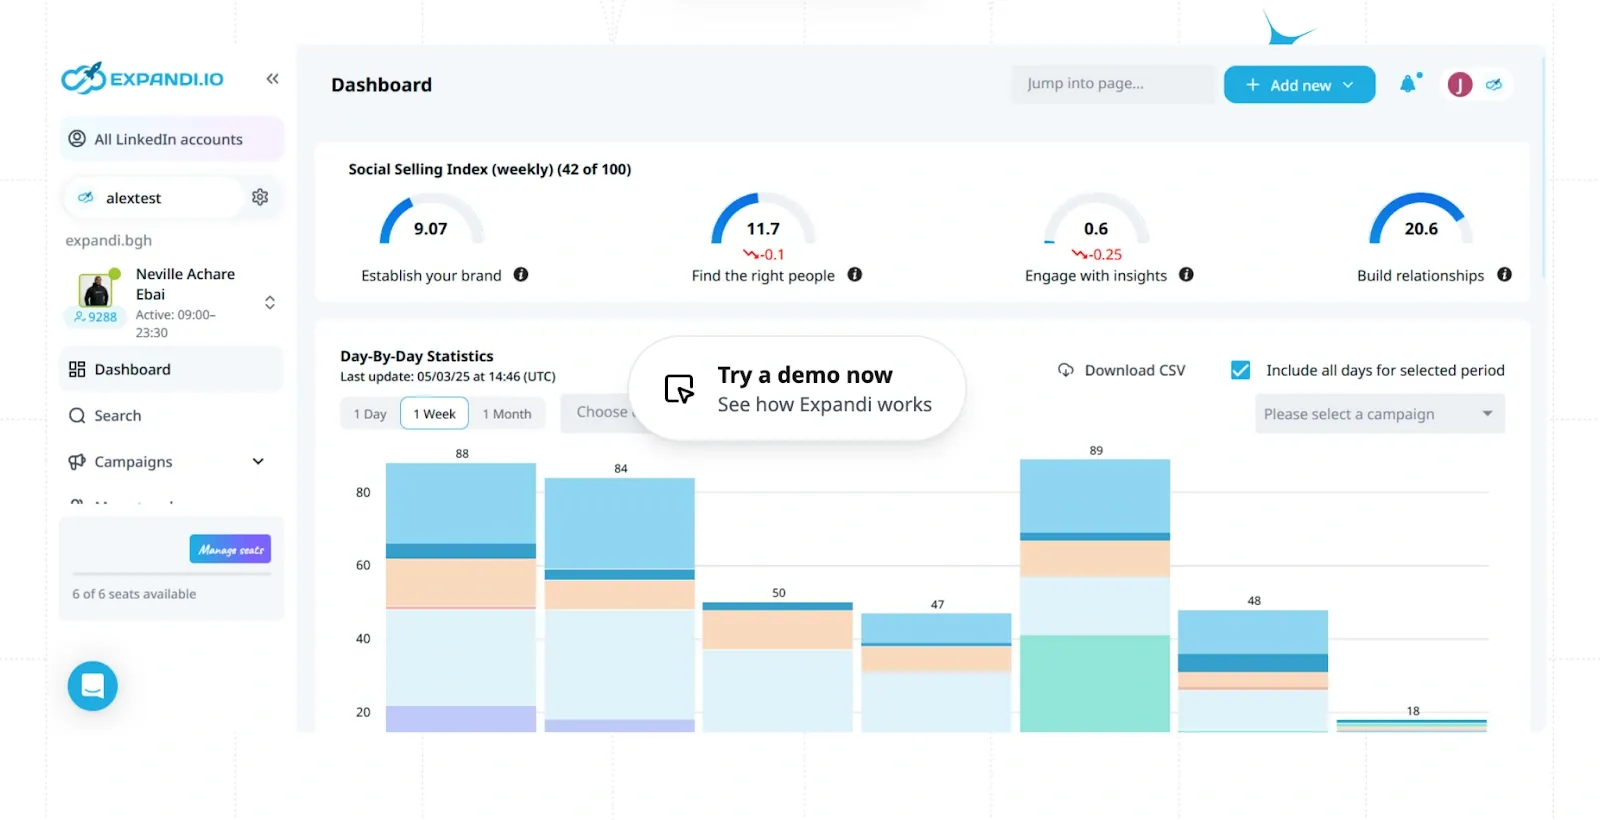Viewport: 1600px width, 820px height.
Task: Open alextest account settings gear
Action: pyautogui.click(x=260, y=197)
